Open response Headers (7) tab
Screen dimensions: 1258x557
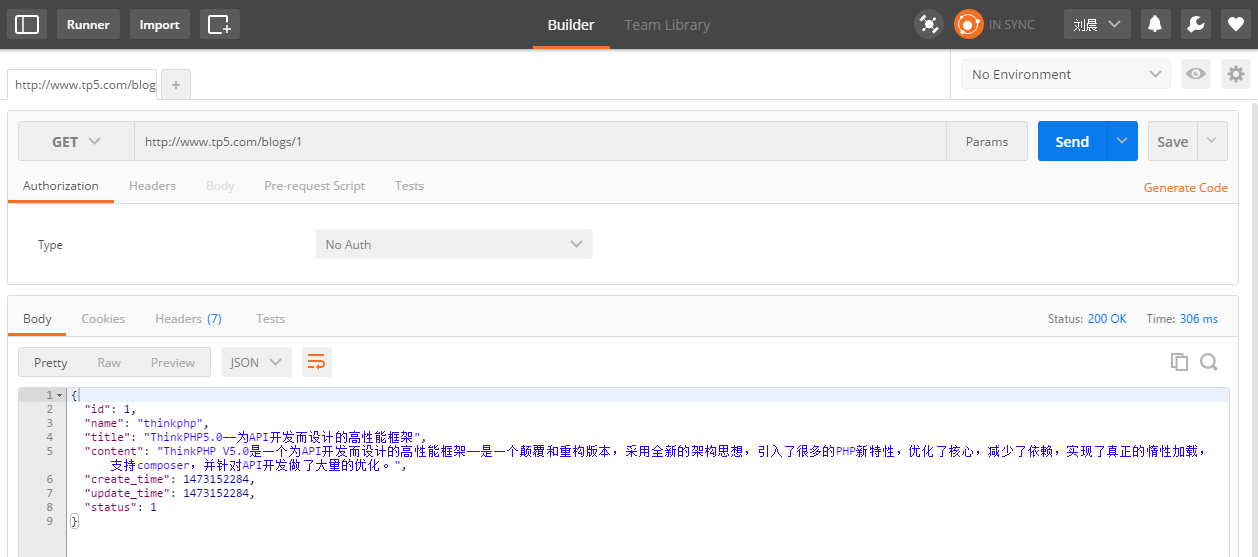coord(188,319)
